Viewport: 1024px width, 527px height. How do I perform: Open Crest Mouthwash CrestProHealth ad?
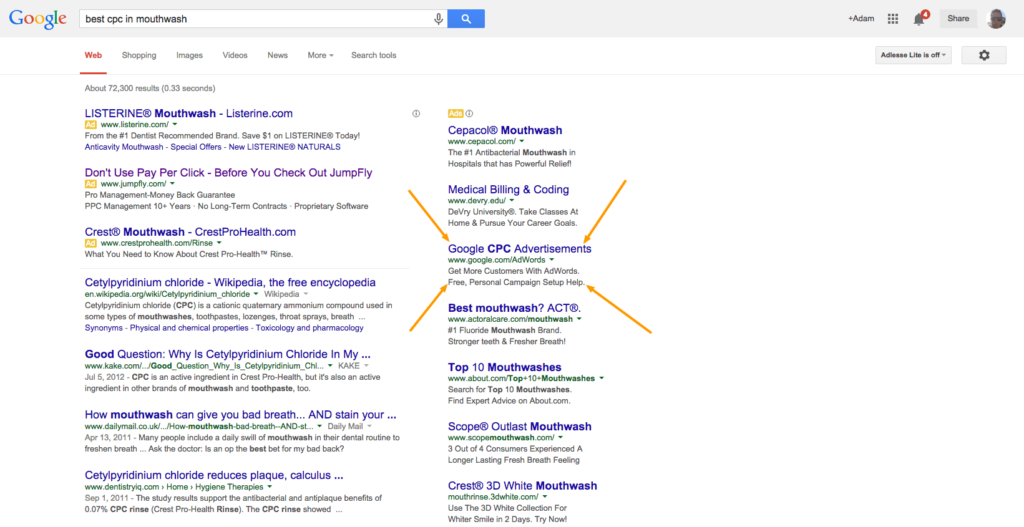[x=190, y=232]
